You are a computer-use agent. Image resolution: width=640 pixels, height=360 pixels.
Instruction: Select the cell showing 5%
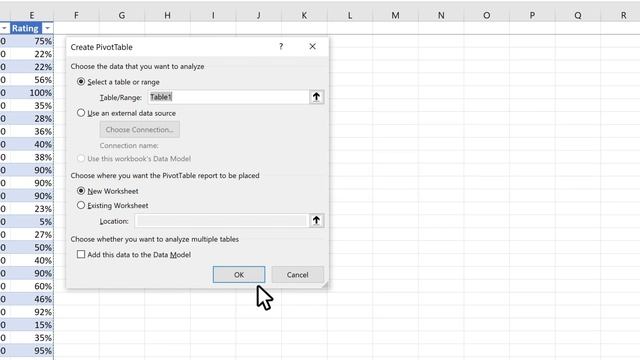tap(31, 222)
